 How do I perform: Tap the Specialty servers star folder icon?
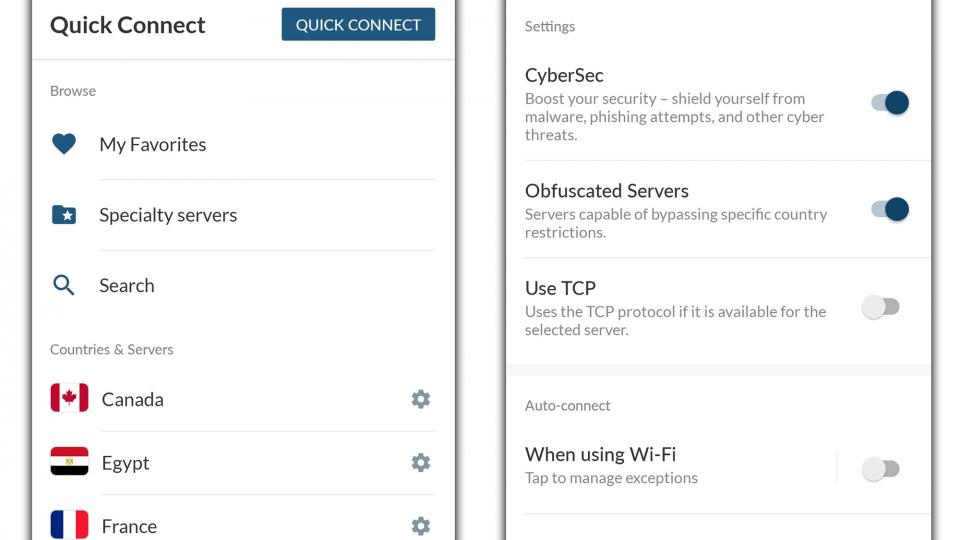(x=64, y=215)
